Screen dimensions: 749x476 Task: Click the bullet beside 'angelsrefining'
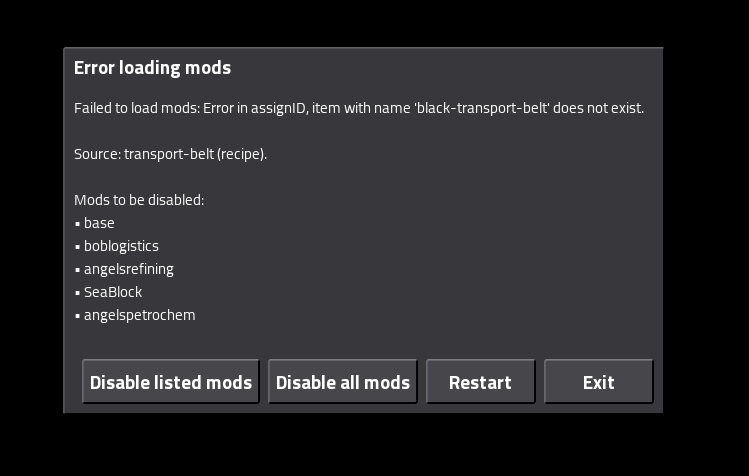[x=77, y=270]
